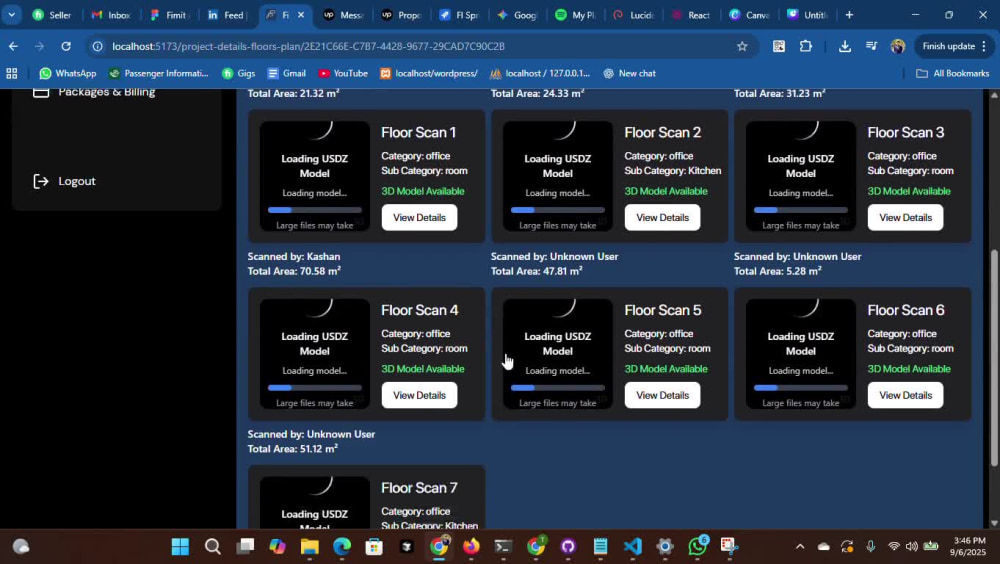Click the green 3D Model Available text of Floor Scan 6

pos(909,369)
